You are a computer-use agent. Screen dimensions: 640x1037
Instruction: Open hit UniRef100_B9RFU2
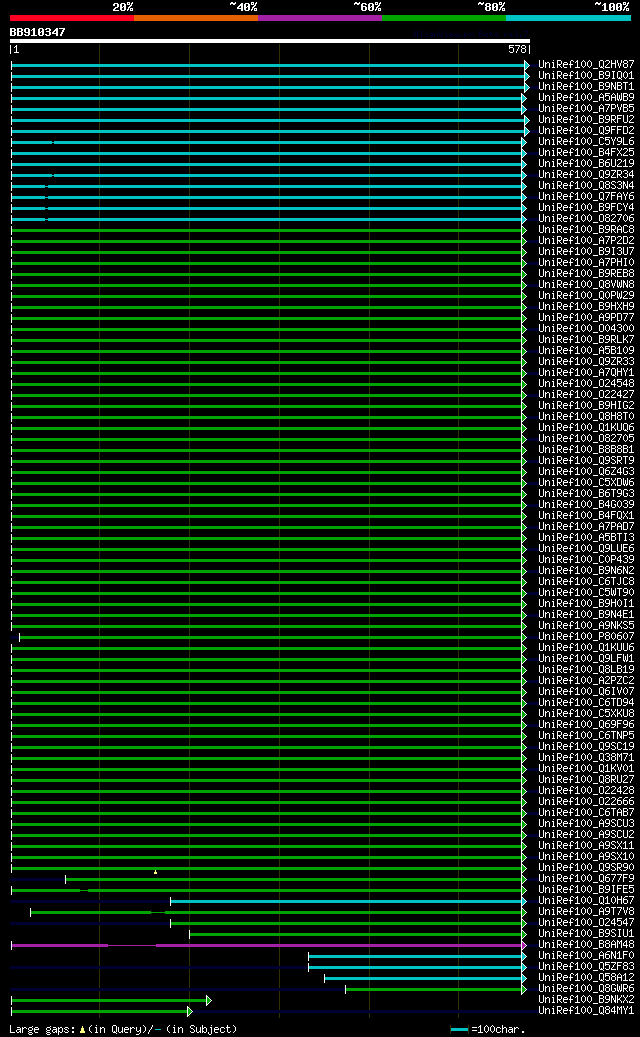point(586,120)
